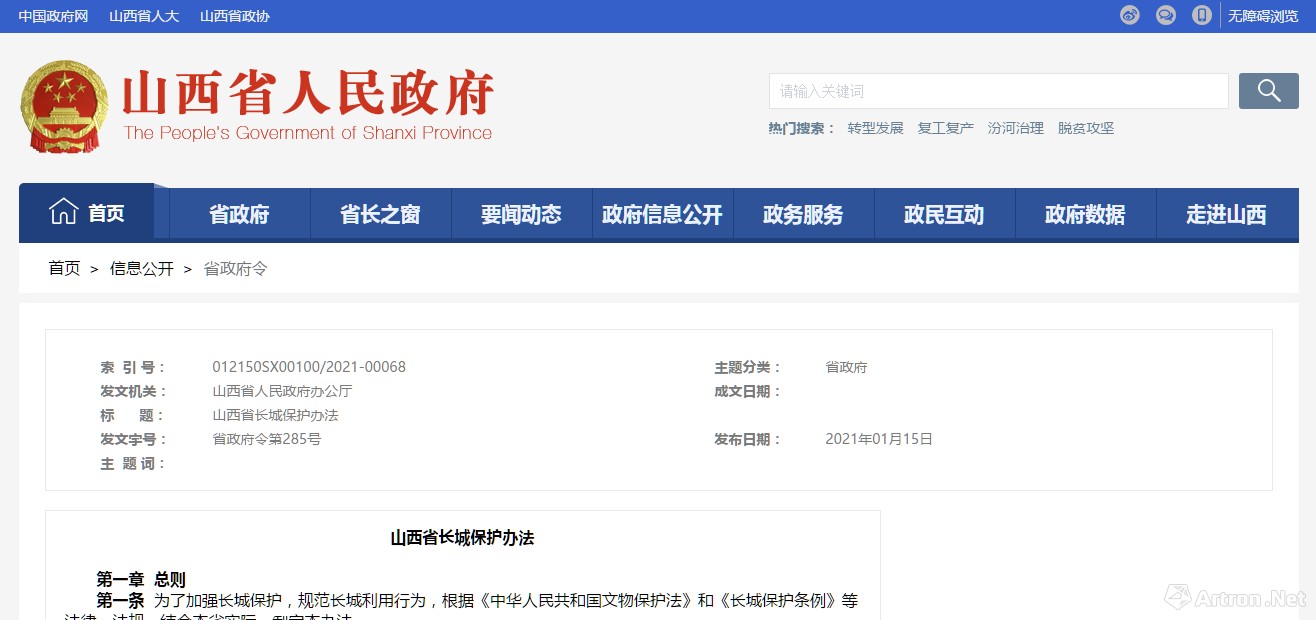Click the Weibo icon in top bar
This screenshot has width=1316, height=620.
1129,15
